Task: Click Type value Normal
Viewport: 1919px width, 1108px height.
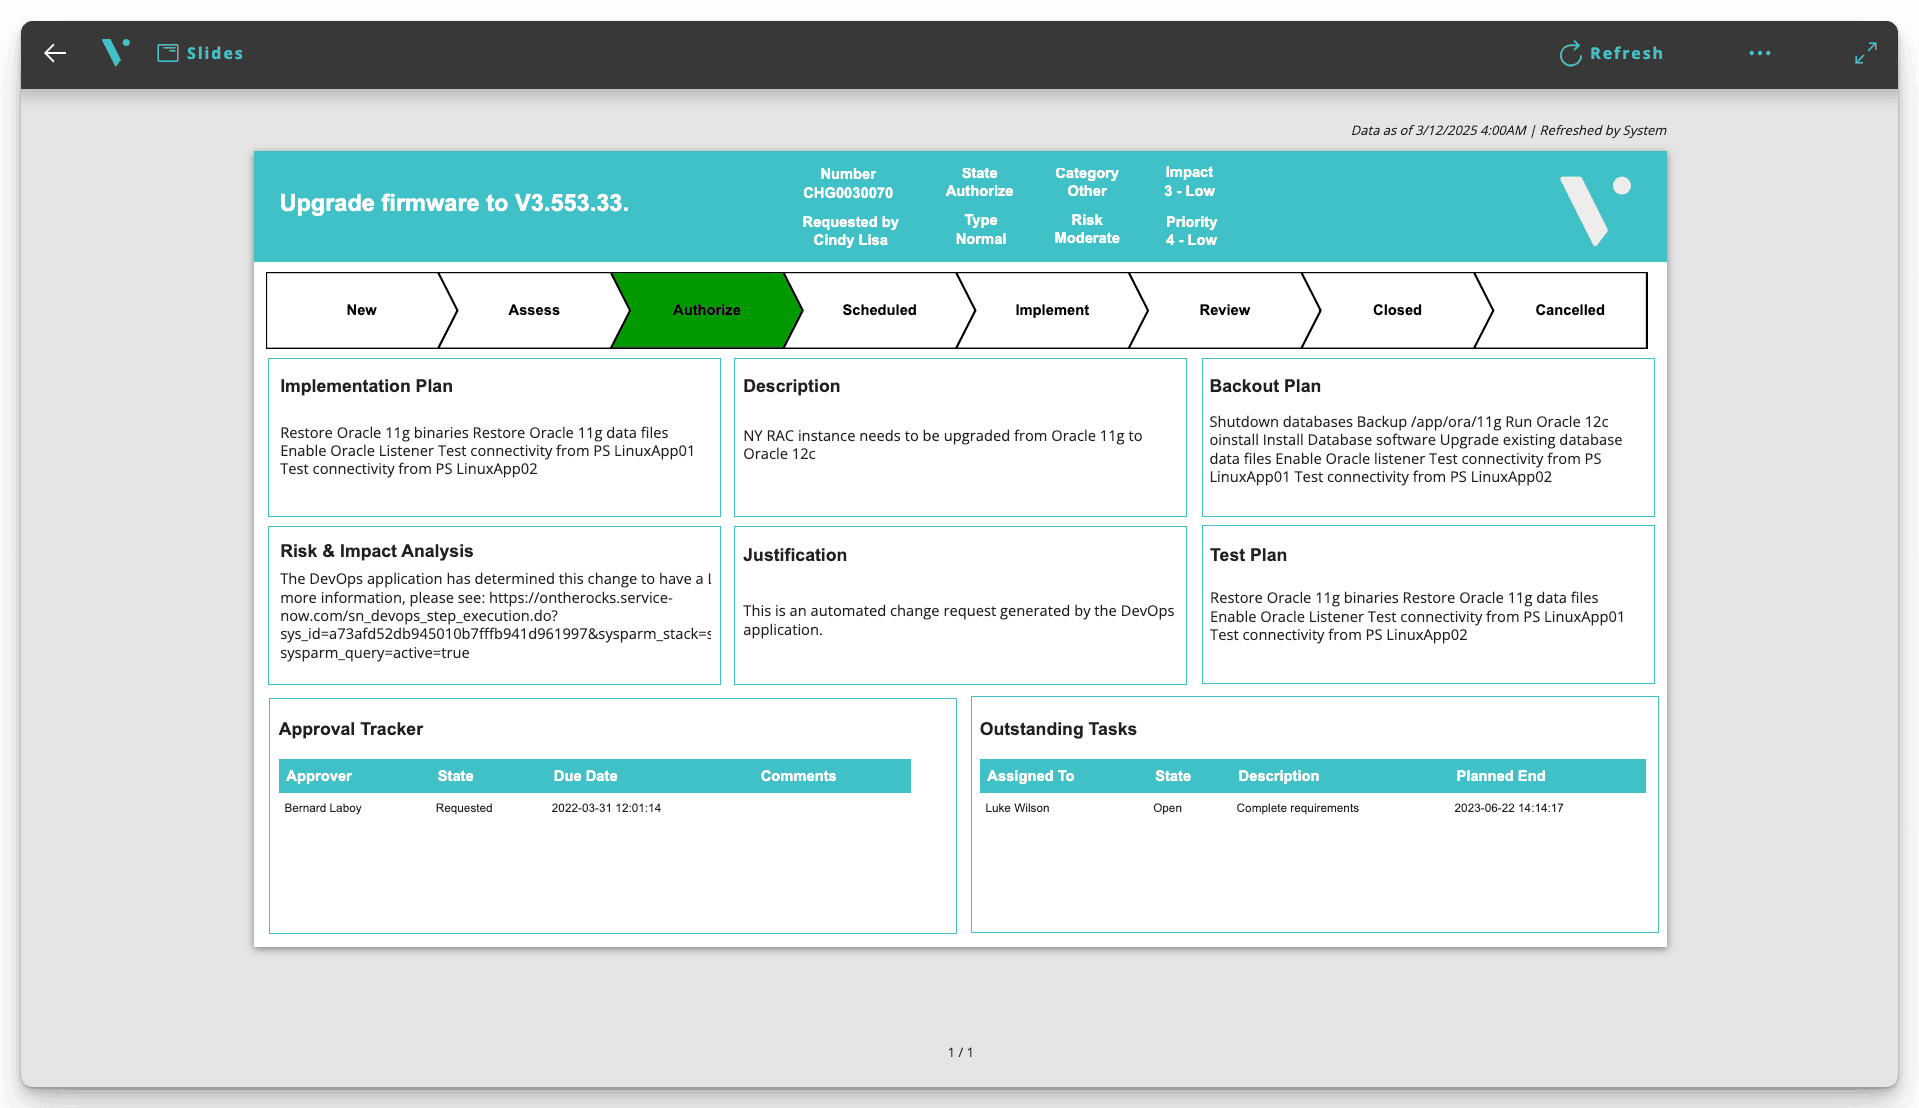Action: [x=980, y=239]
